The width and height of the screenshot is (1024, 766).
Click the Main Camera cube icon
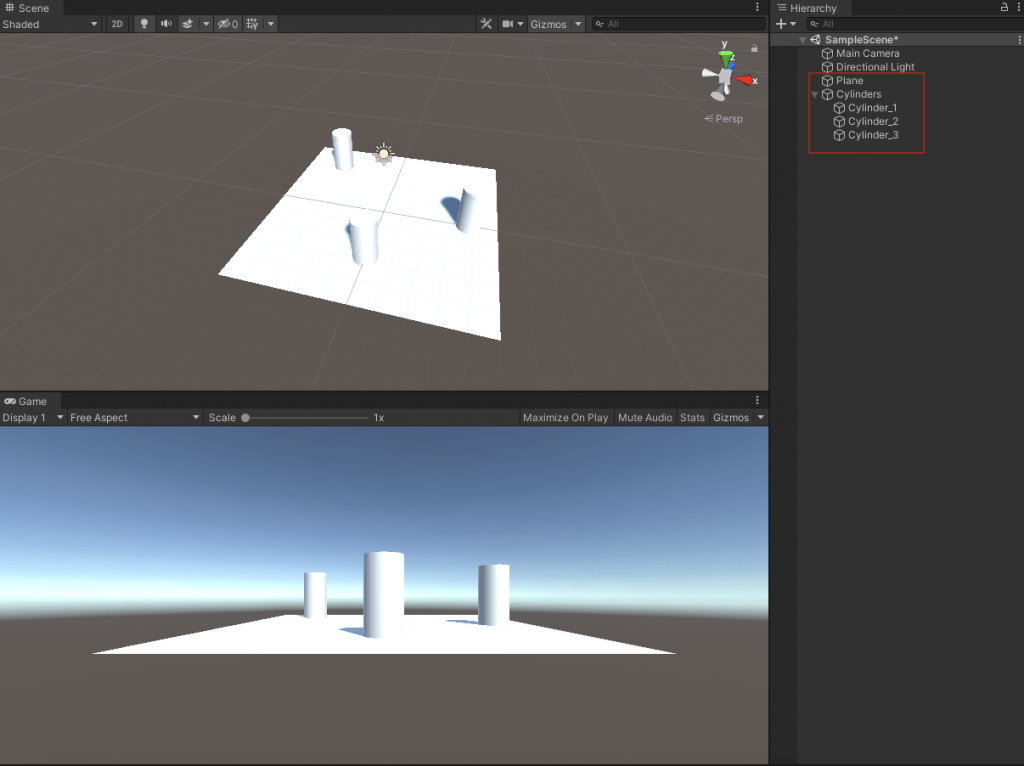click(x=827, y=54)
